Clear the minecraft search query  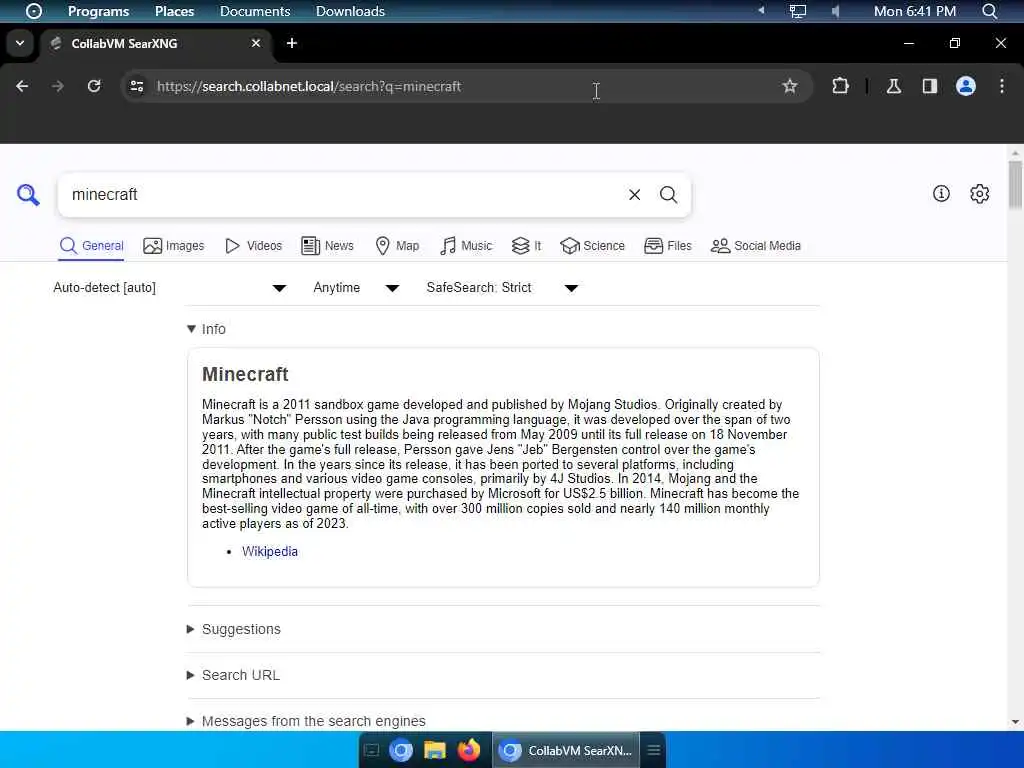[634, 195]
